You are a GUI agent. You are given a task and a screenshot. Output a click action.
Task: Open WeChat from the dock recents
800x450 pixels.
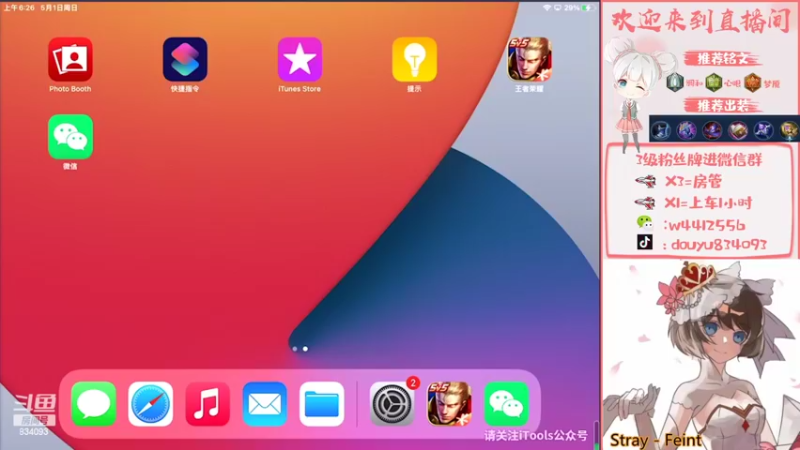pos(506,404)
